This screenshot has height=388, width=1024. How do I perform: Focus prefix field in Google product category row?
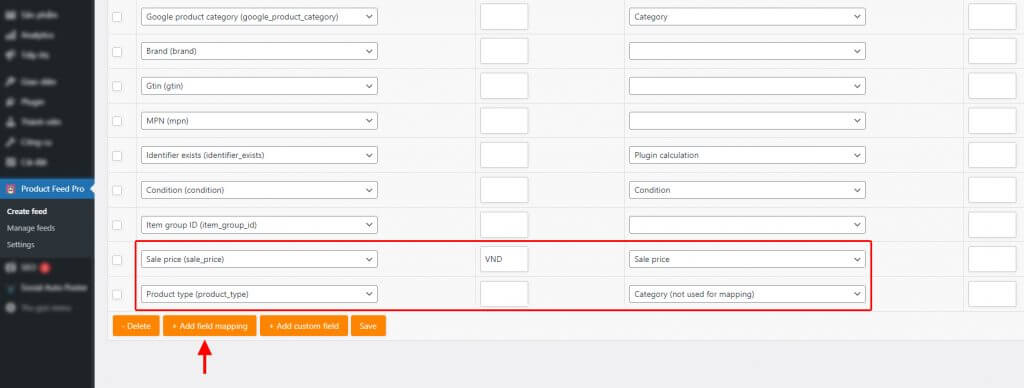[504, 17]
